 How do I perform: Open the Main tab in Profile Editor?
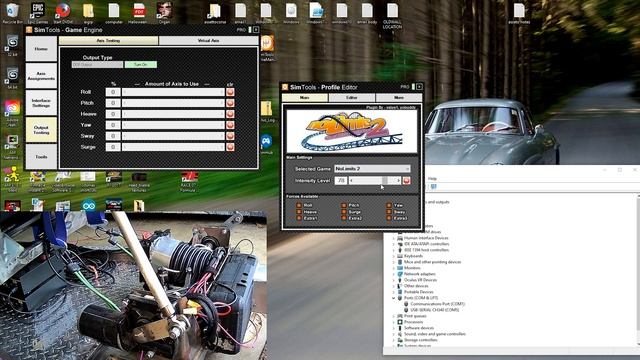pyautogui.click(x=304, y=98)
